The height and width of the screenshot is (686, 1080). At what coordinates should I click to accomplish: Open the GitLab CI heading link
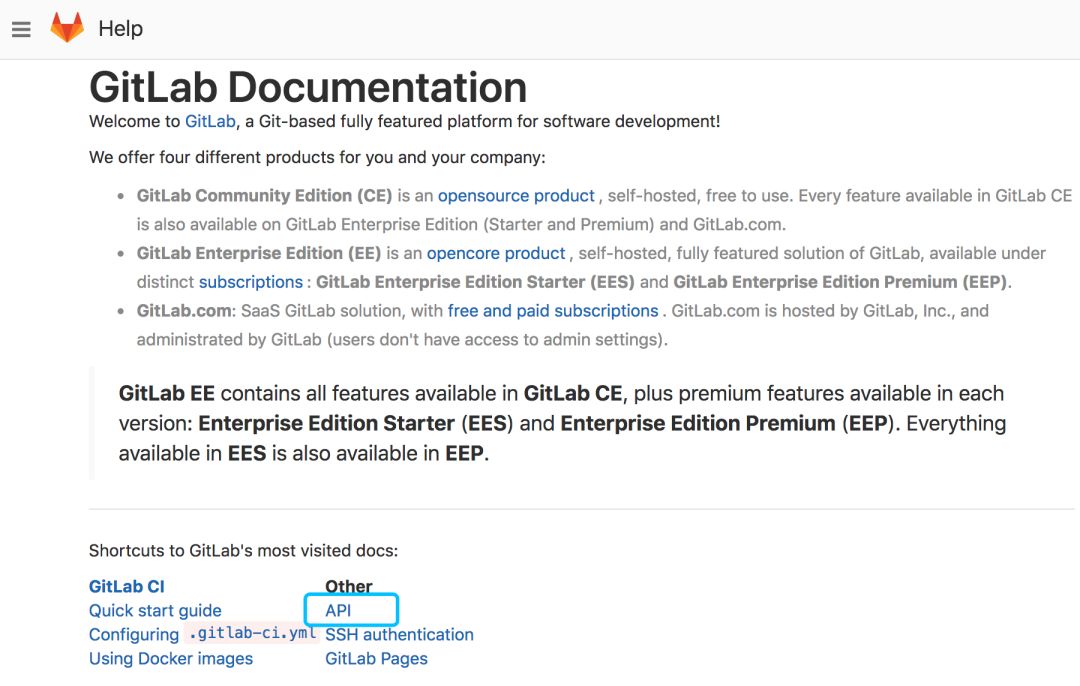point(127,586)
